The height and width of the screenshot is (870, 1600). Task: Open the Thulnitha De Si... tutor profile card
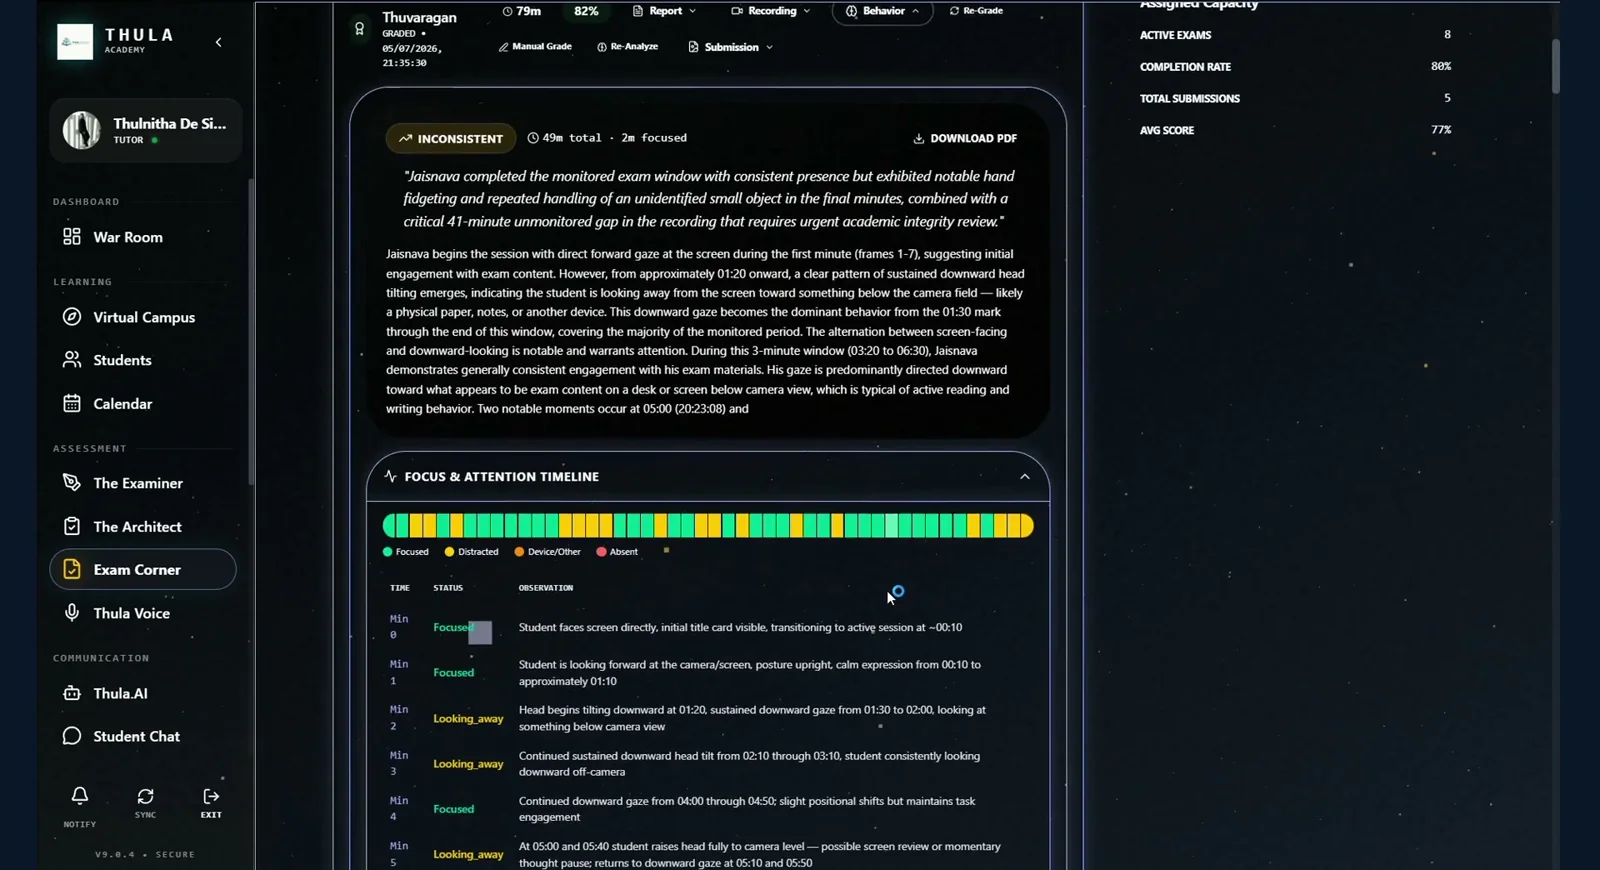145,130
